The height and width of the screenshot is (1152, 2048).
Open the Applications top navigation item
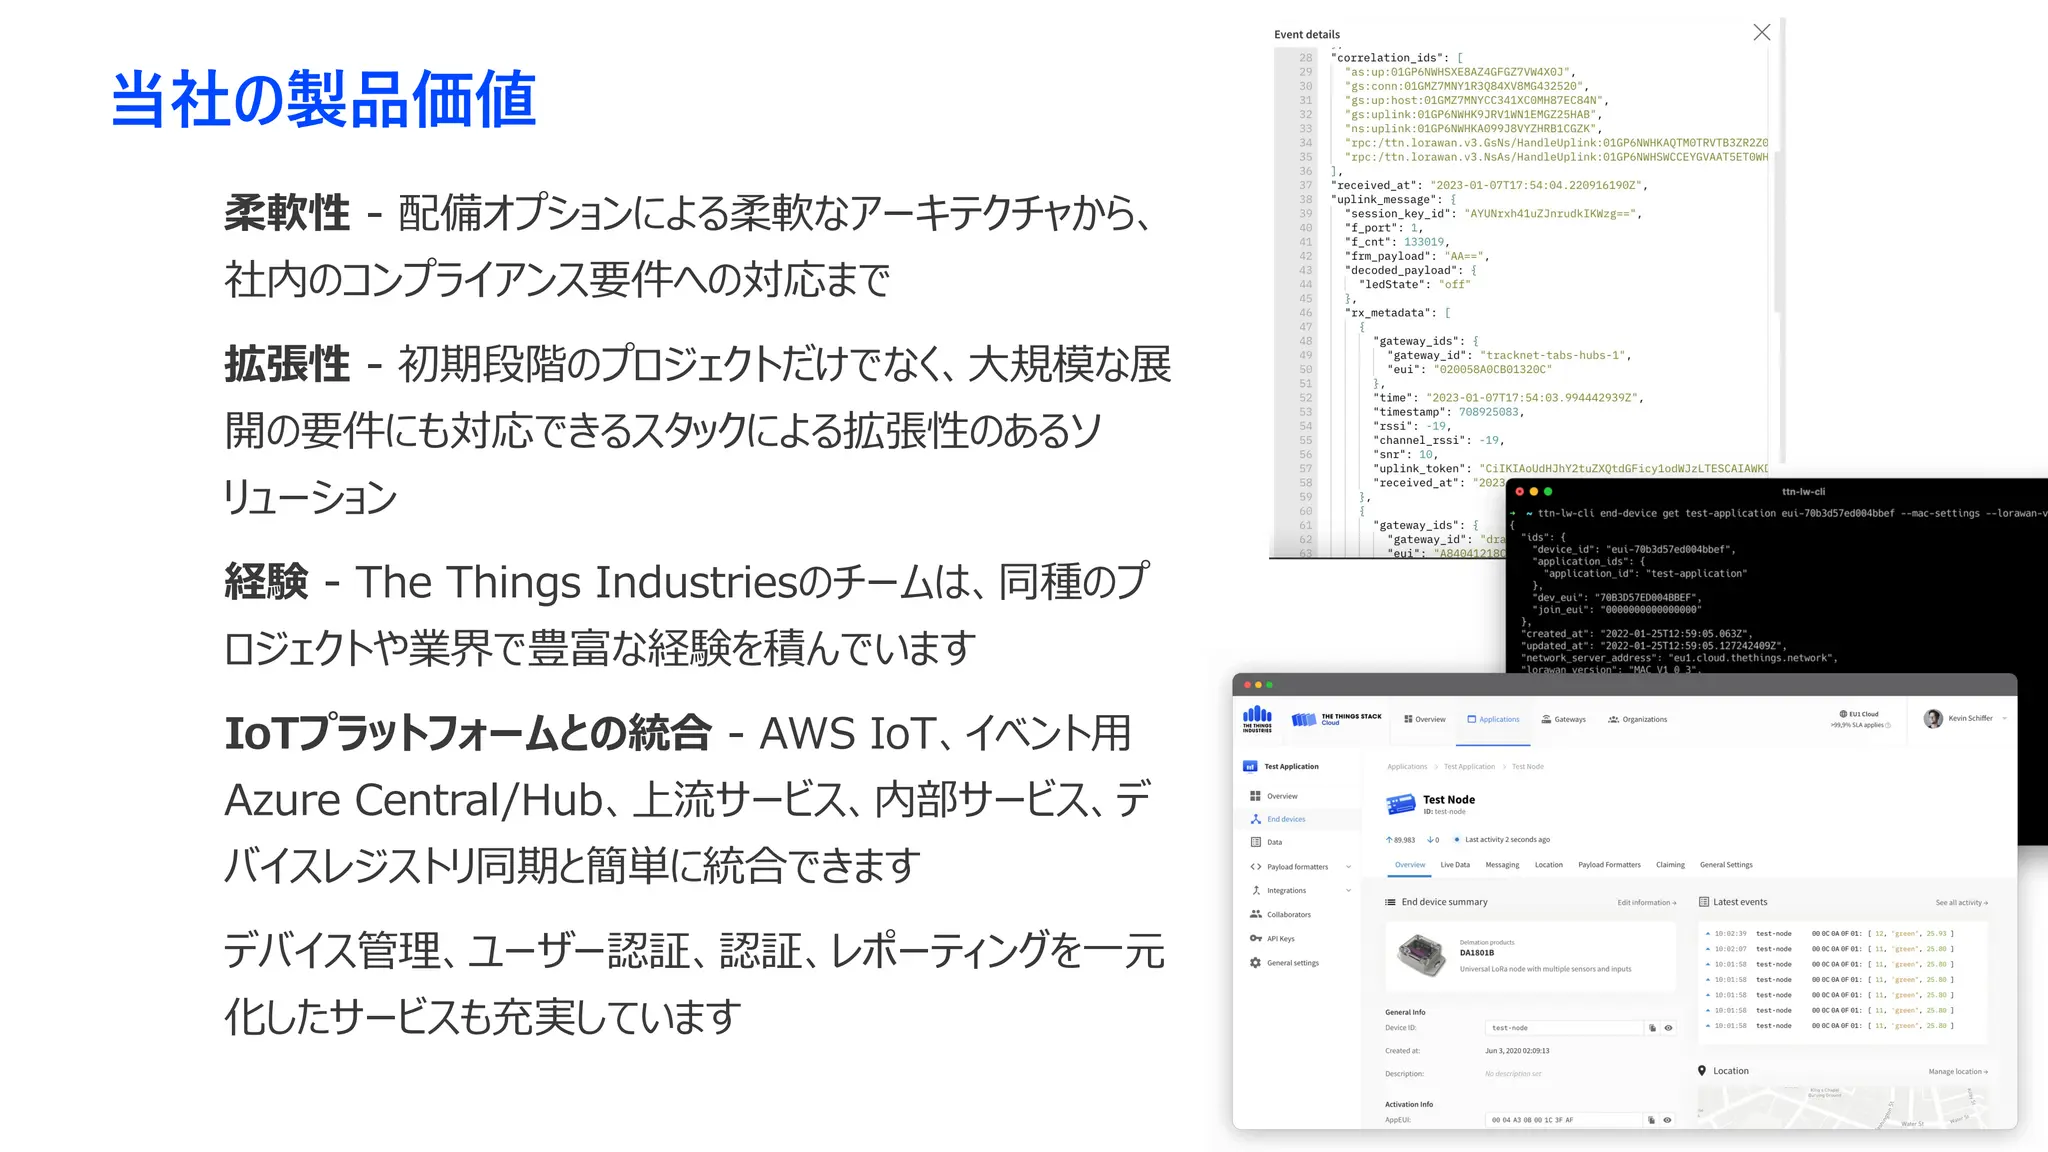[x=1493, y=719]
